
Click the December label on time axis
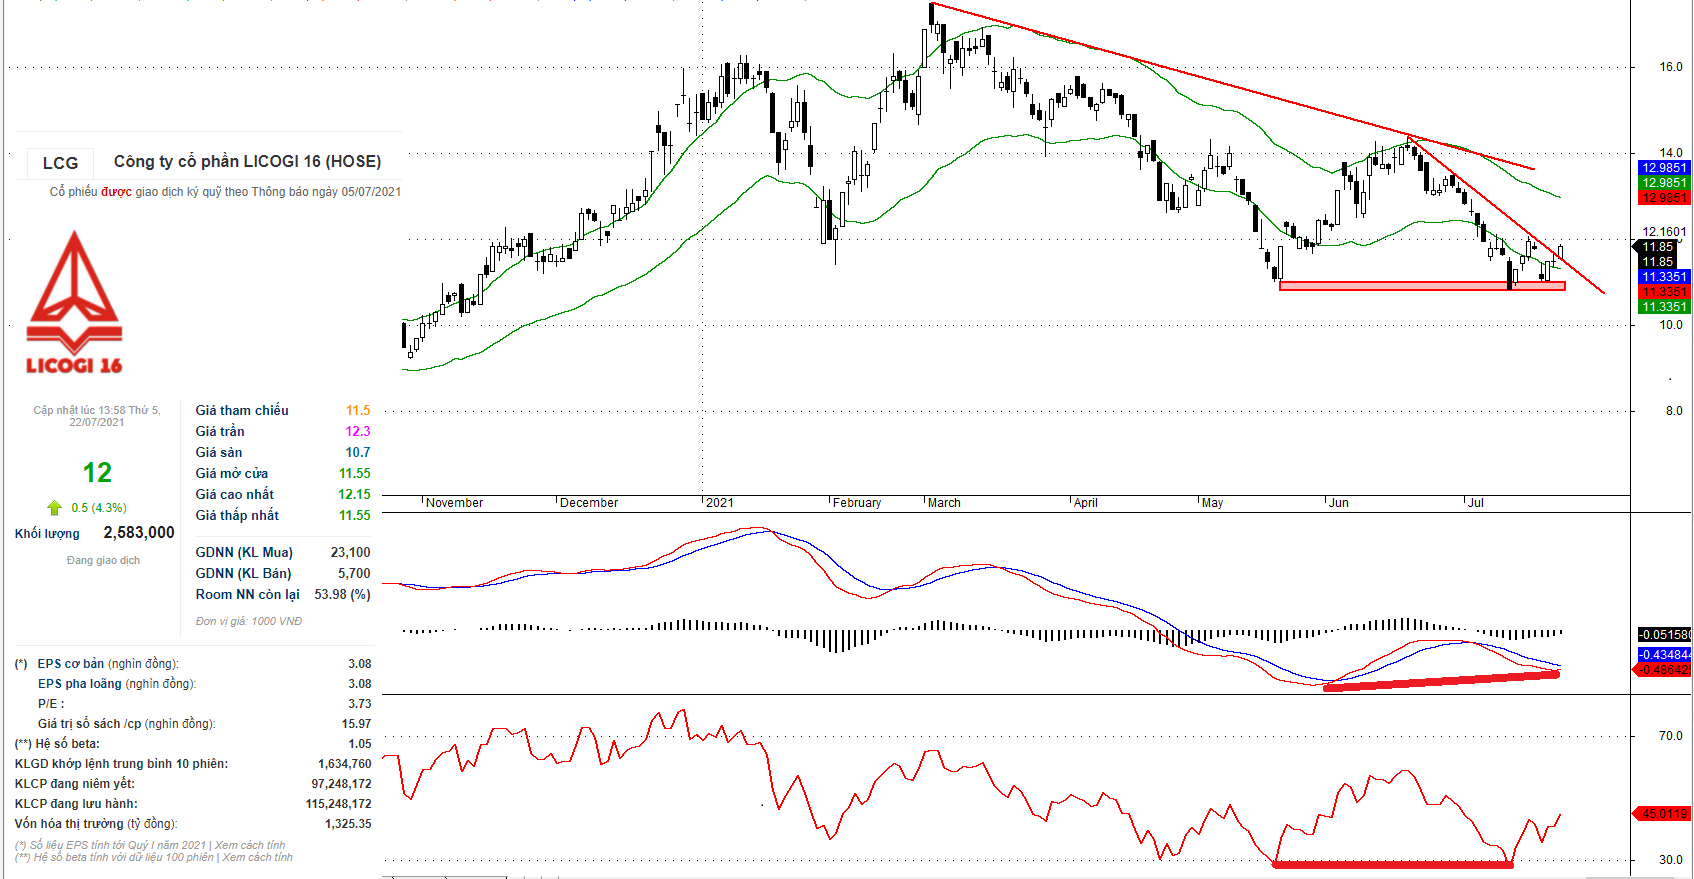coord(589,503)
